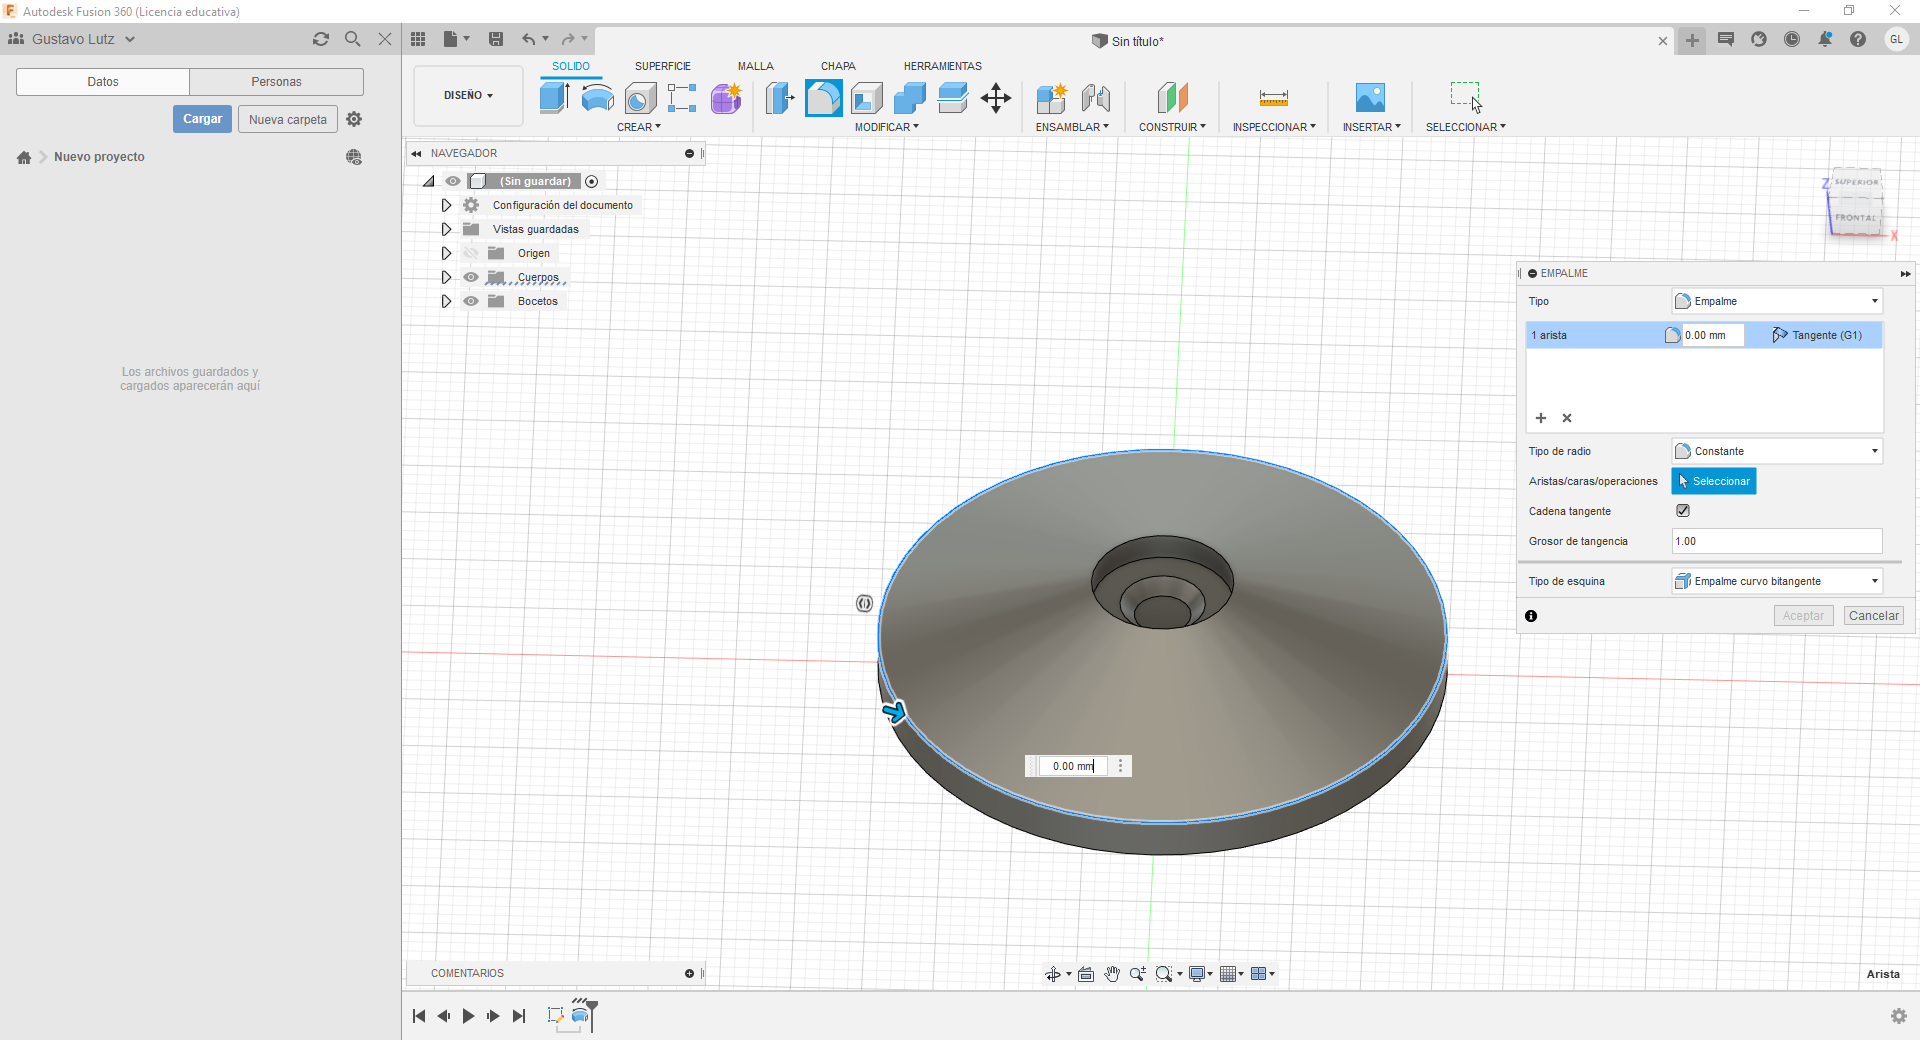Expand Configuración del documento node
1920x1040 pixels.
point(446,205)
